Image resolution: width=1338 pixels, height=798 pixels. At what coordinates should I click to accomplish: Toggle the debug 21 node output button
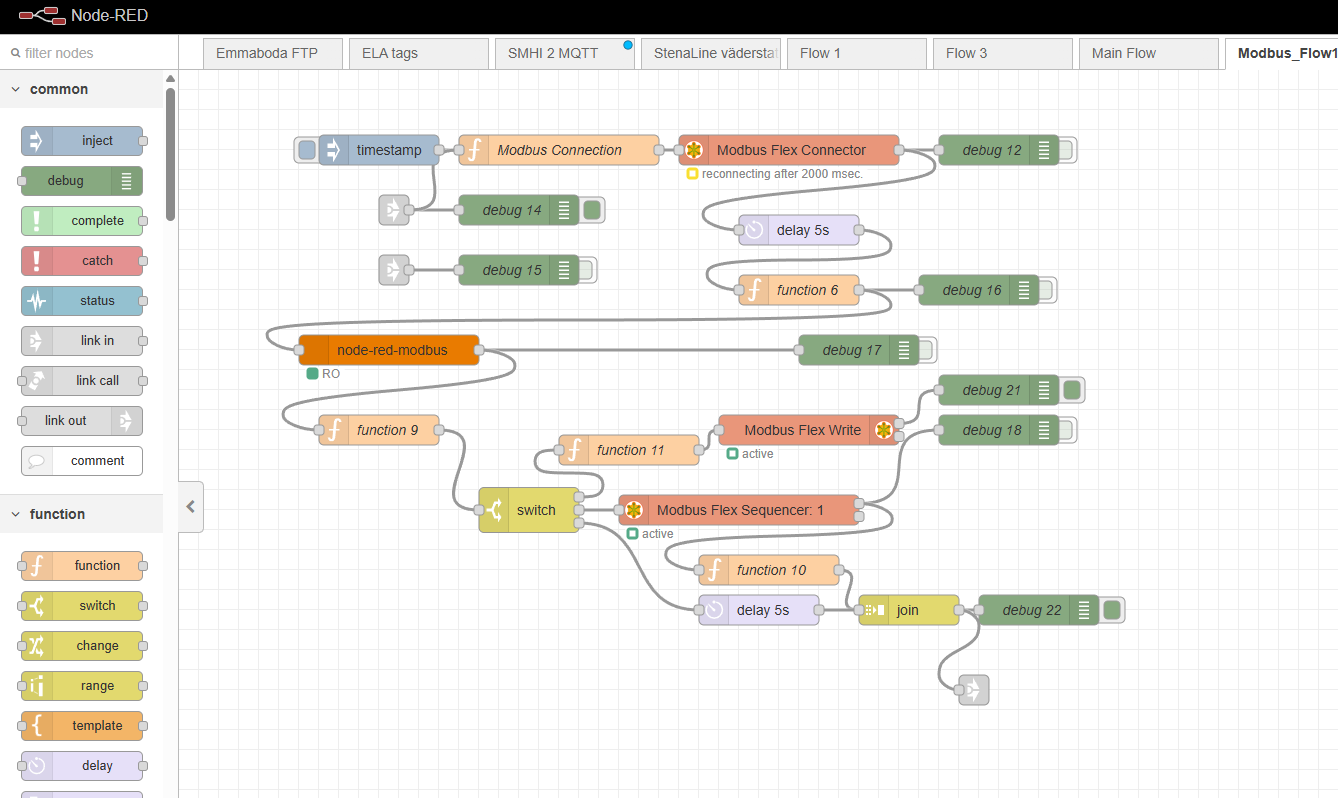(x=1072, y=390)
